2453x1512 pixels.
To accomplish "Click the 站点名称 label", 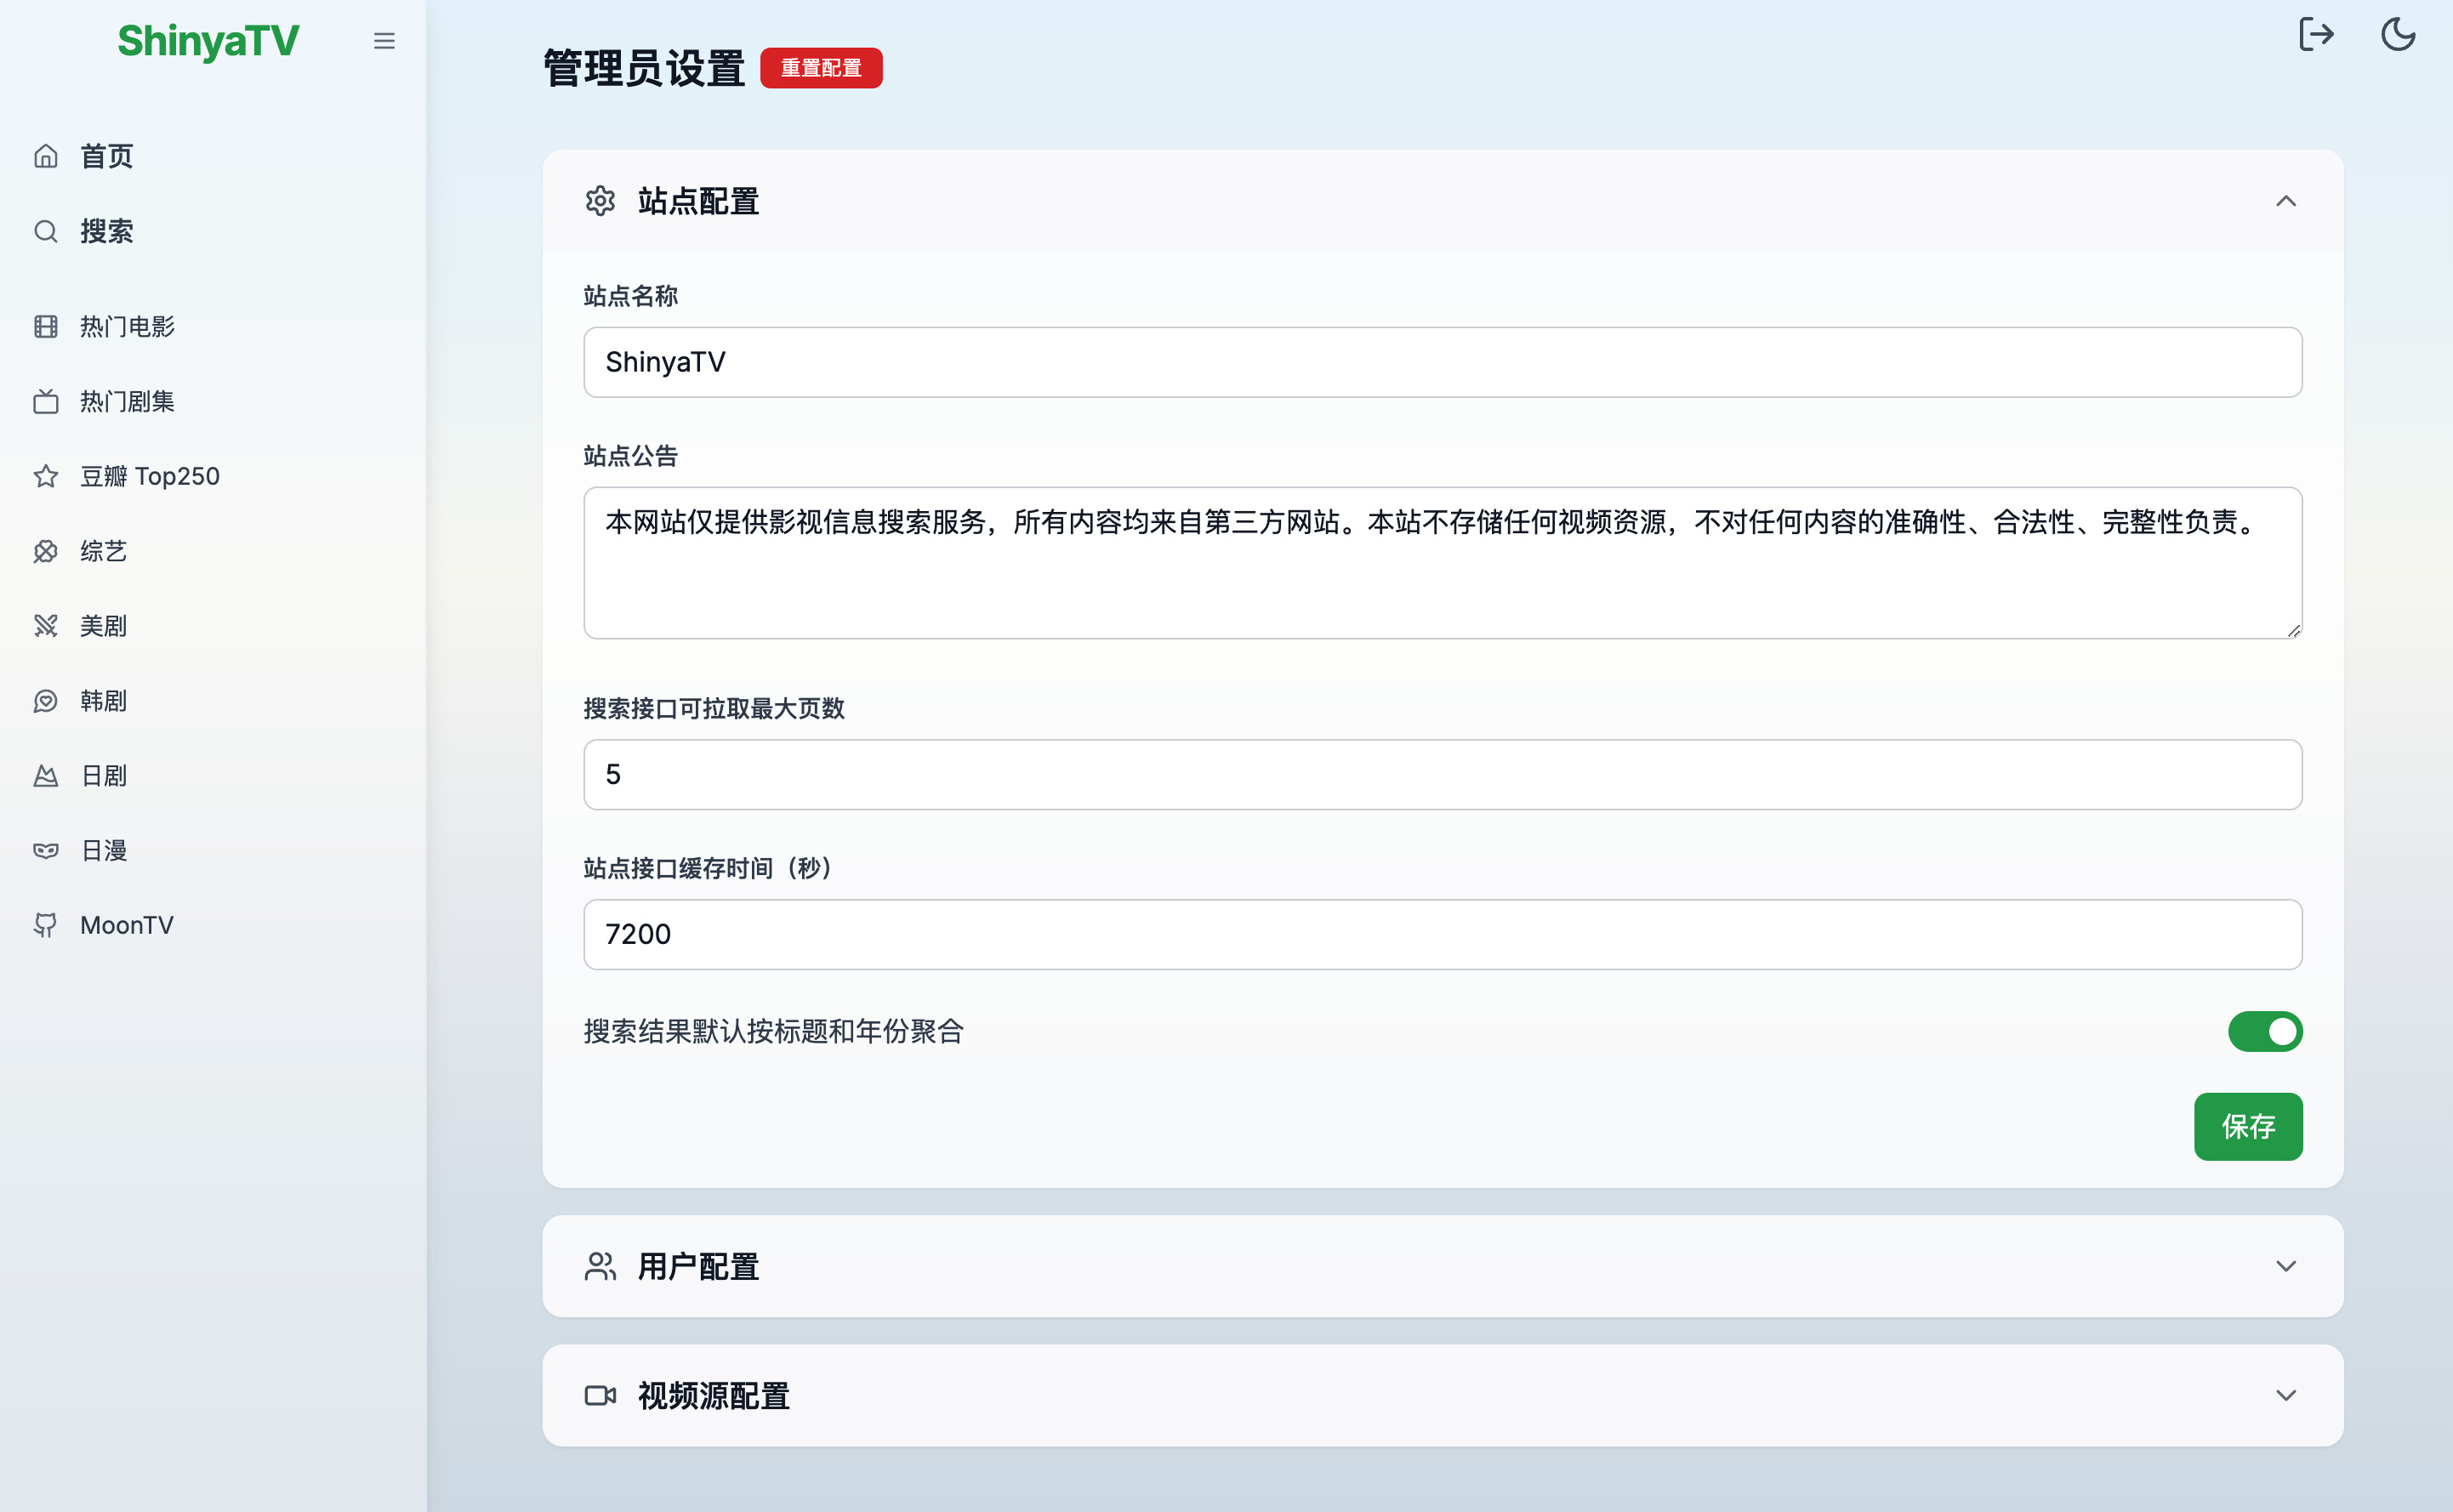I will (630, 296).
